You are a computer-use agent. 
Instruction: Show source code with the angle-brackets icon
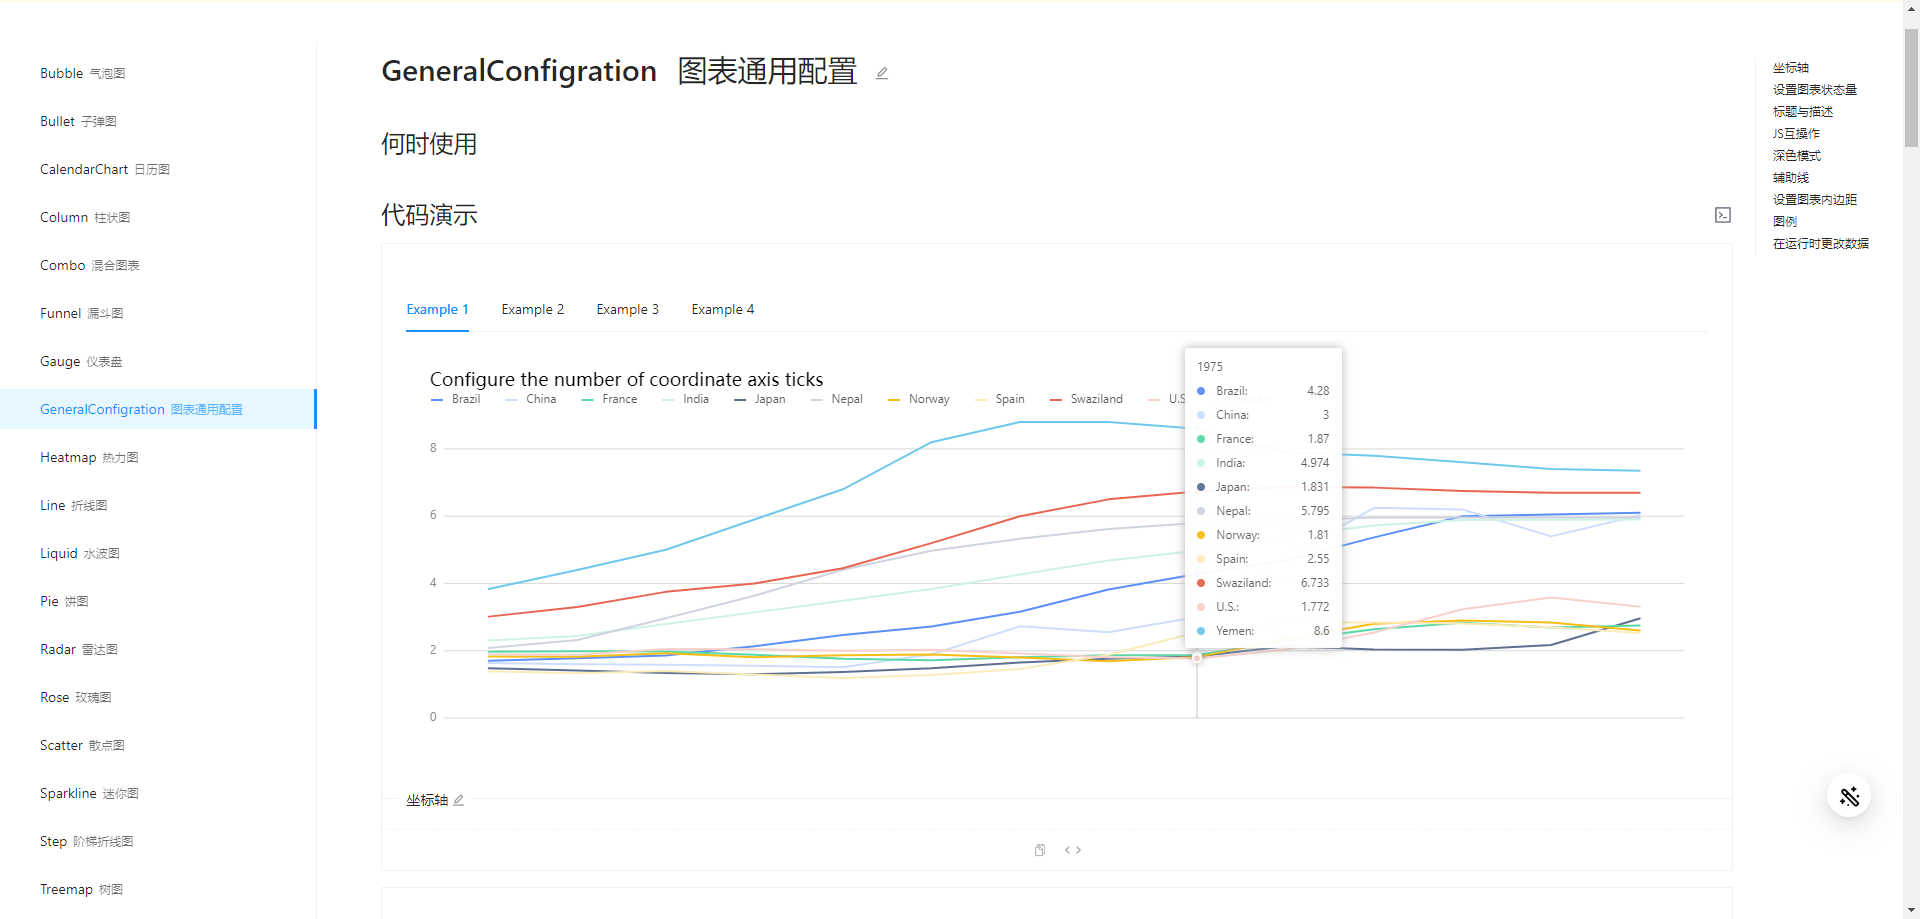click(1073, 850)
